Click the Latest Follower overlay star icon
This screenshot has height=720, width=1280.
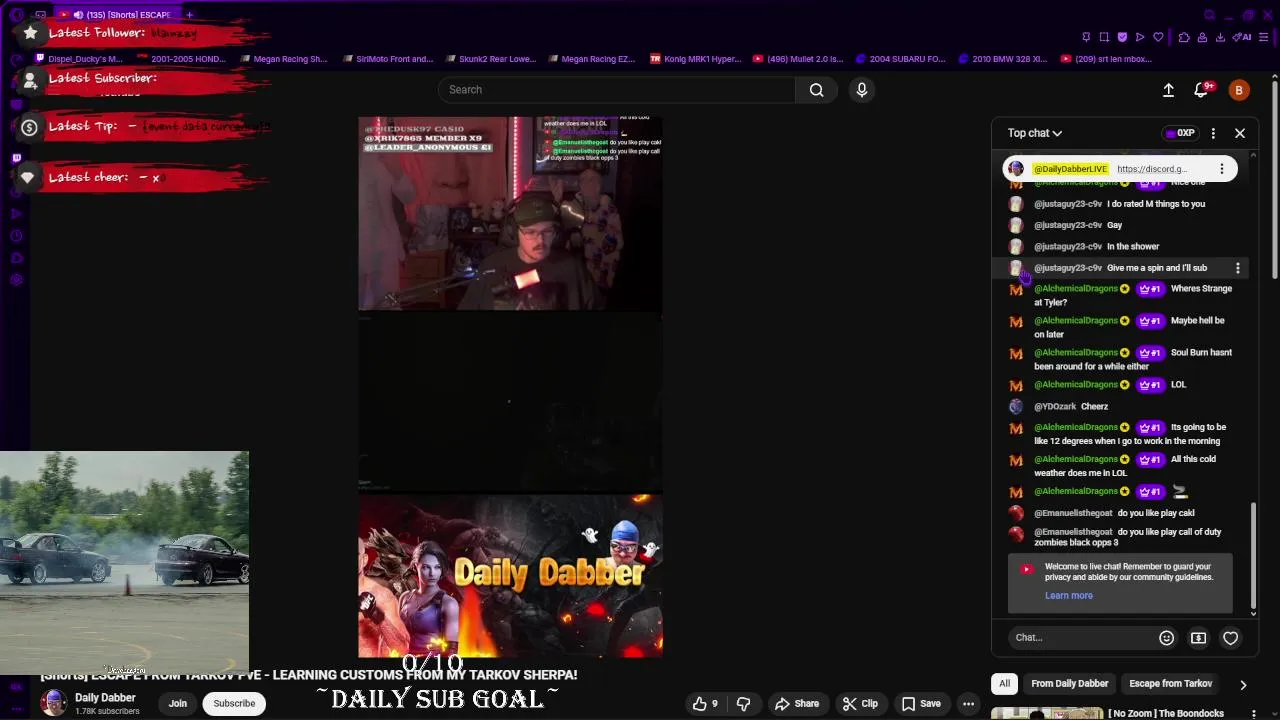pyautogui.click(x=30, y=33)
